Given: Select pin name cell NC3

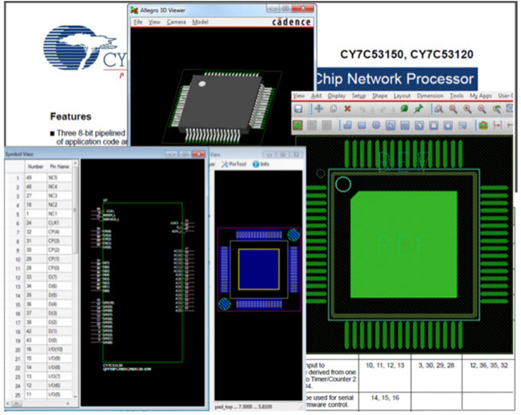Looking at the screenshot, I should 59,196.
